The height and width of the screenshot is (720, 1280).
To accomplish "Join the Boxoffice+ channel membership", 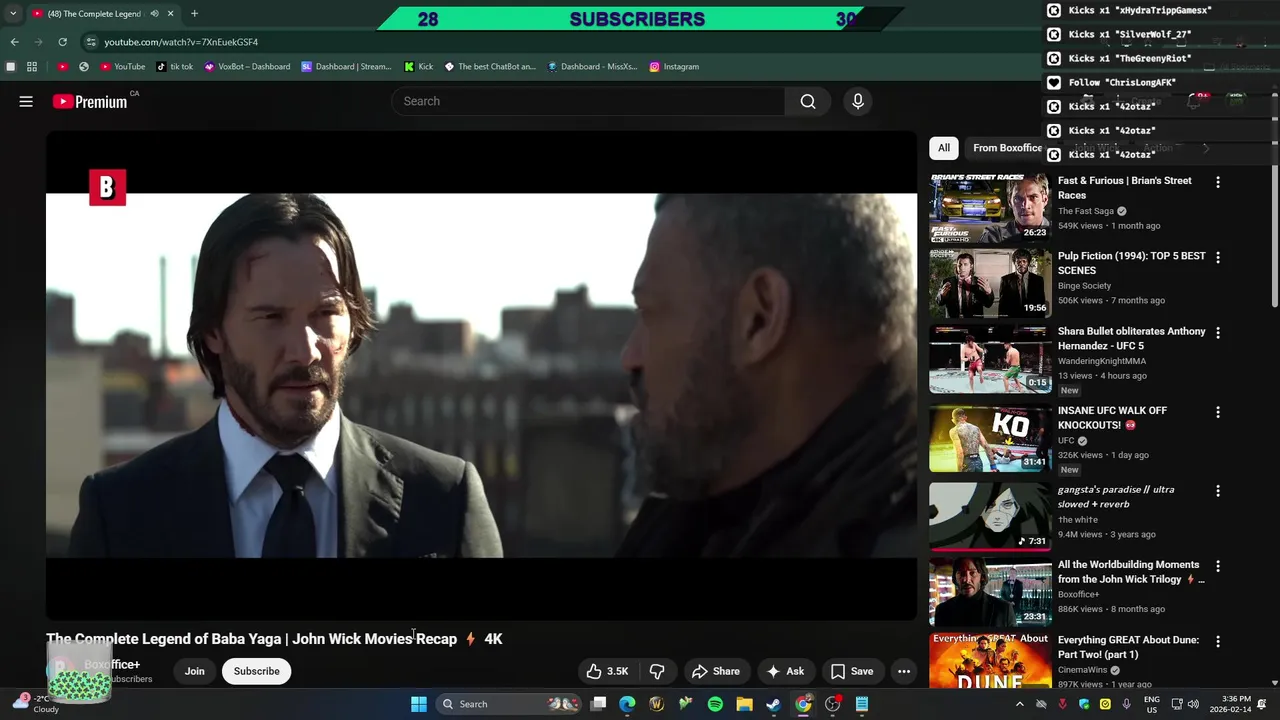I will (x=194, y=671).
